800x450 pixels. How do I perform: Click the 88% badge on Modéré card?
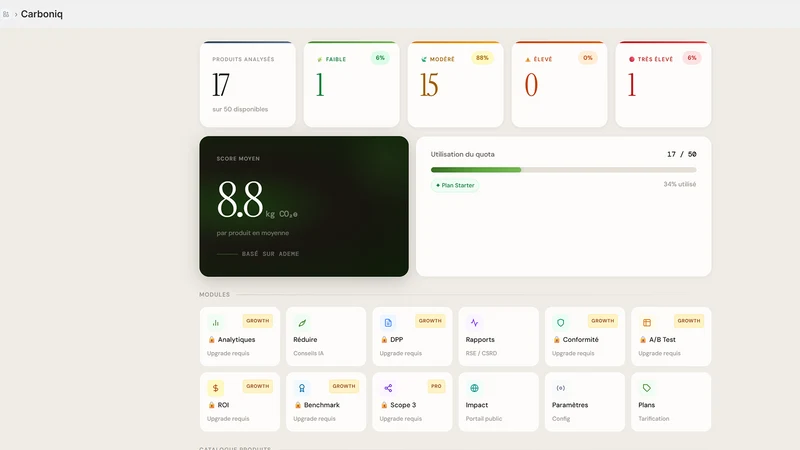coord(482,58)
